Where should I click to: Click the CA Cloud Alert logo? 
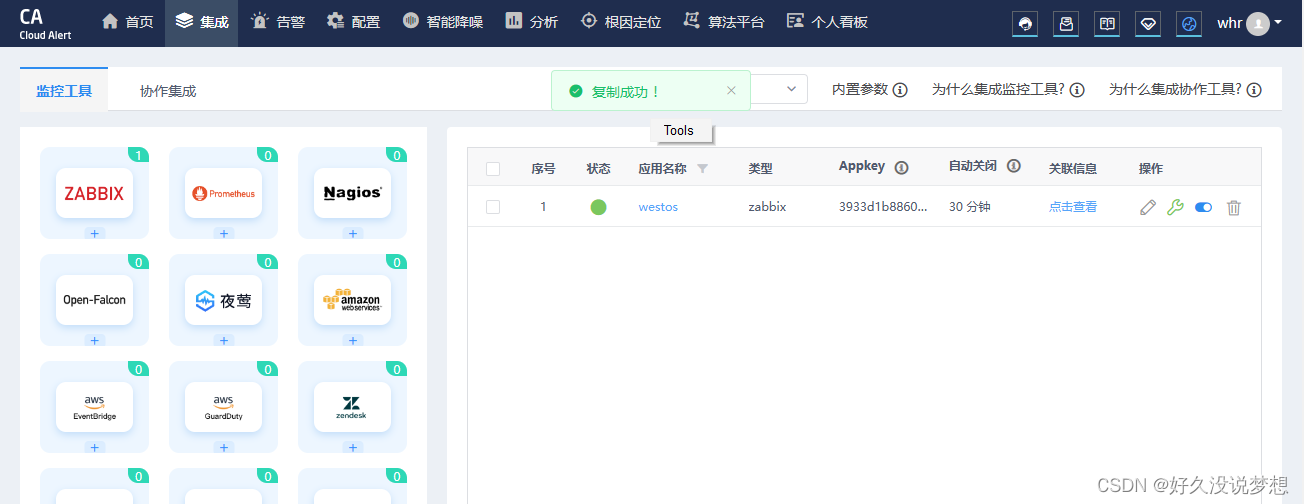(45, 23)
